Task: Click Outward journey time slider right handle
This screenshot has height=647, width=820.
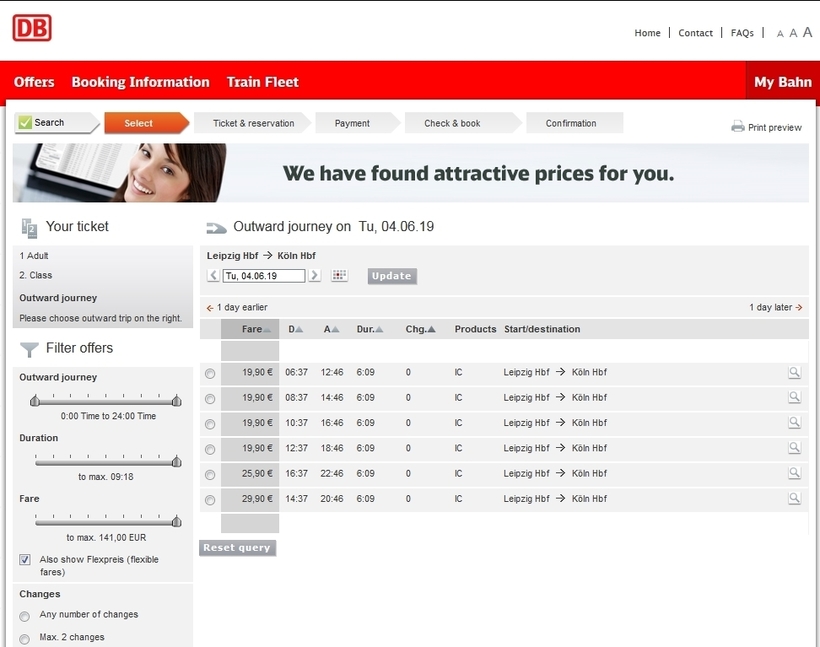Action: pyautogui.click(x=177, y=401)
